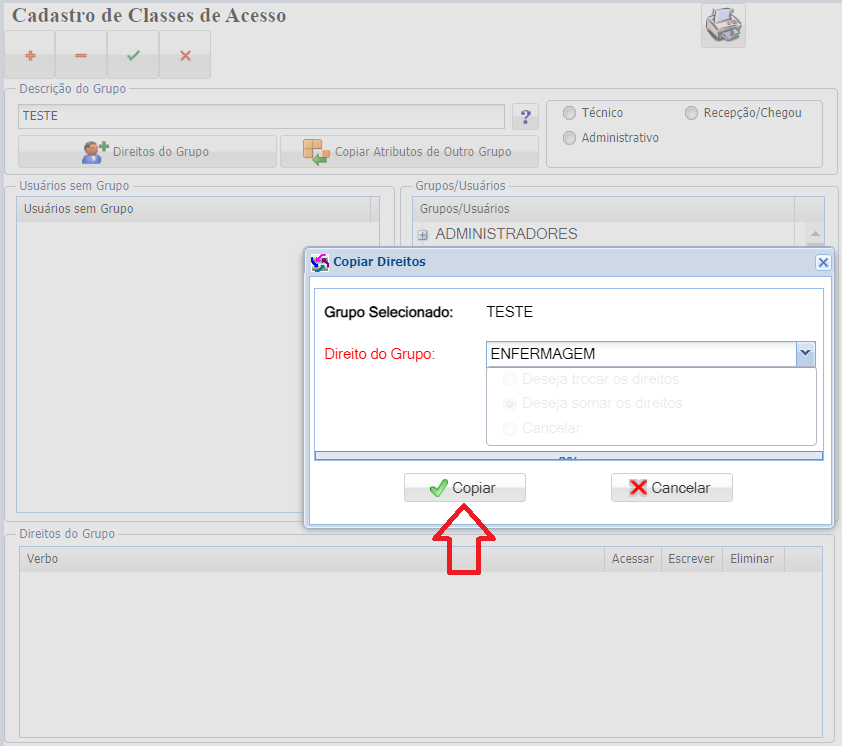Click the Copiar button

click(464, 488)
